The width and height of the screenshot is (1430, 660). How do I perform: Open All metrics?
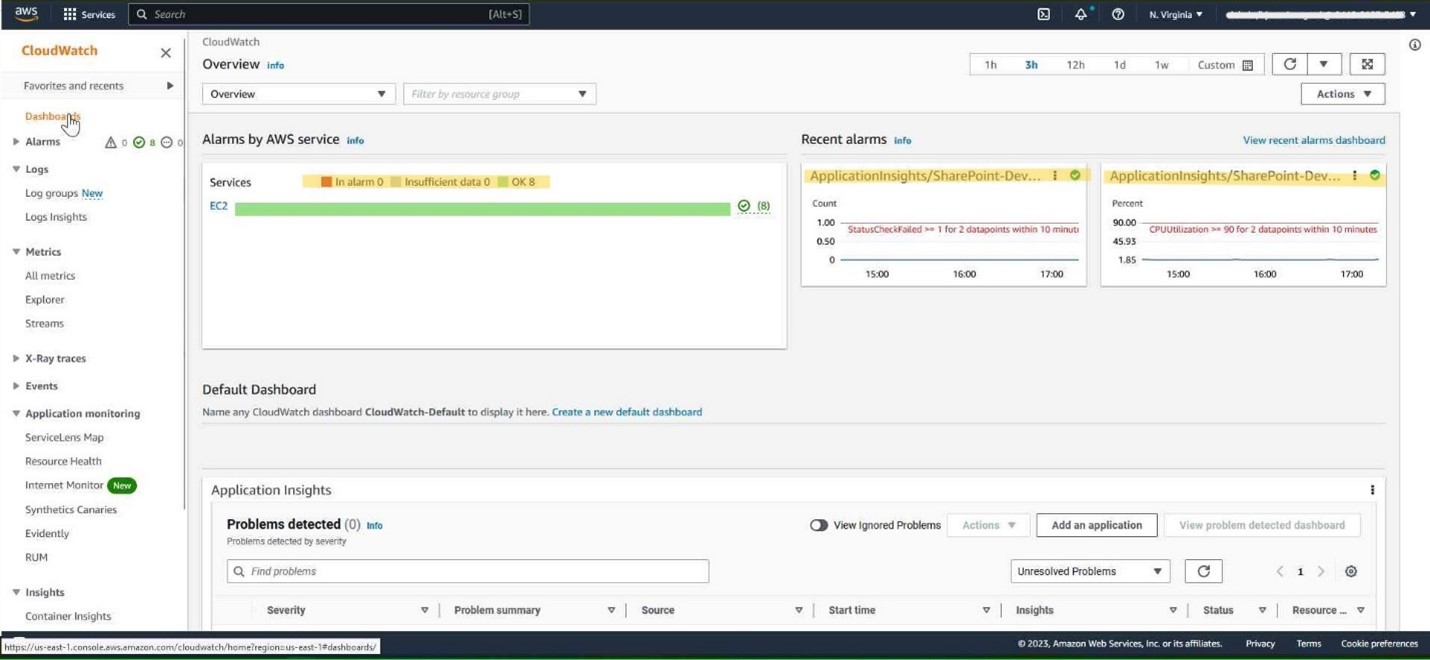coord(50,276)
